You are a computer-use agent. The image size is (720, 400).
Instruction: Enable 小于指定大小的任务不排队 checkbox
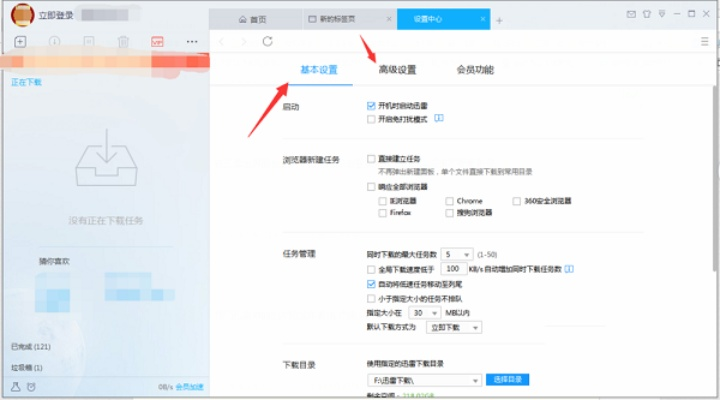click(x=371, y=299)
